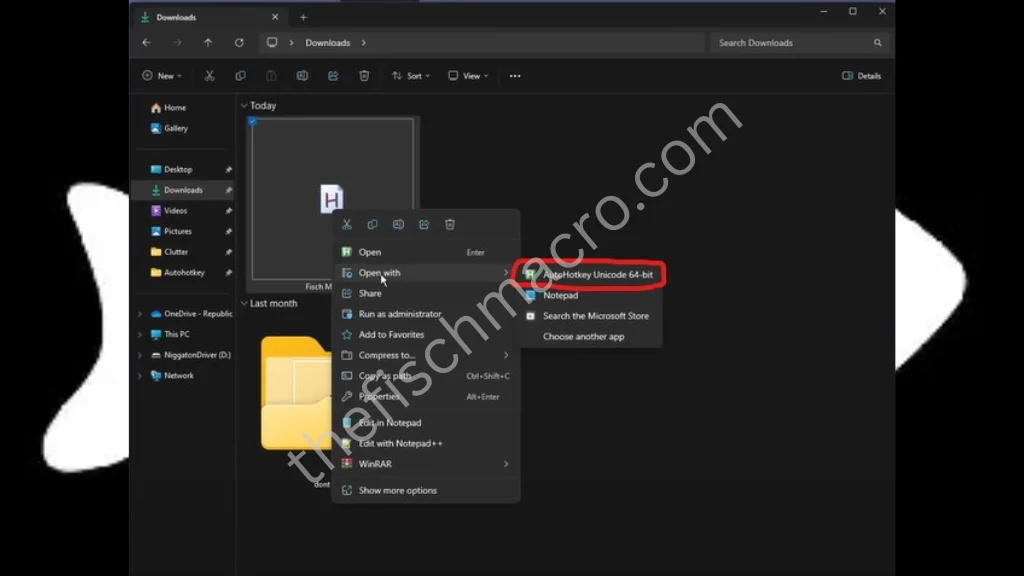Click the Search Downloads input field
This screenshot has height=576, width=1024.
click(792, 43)
